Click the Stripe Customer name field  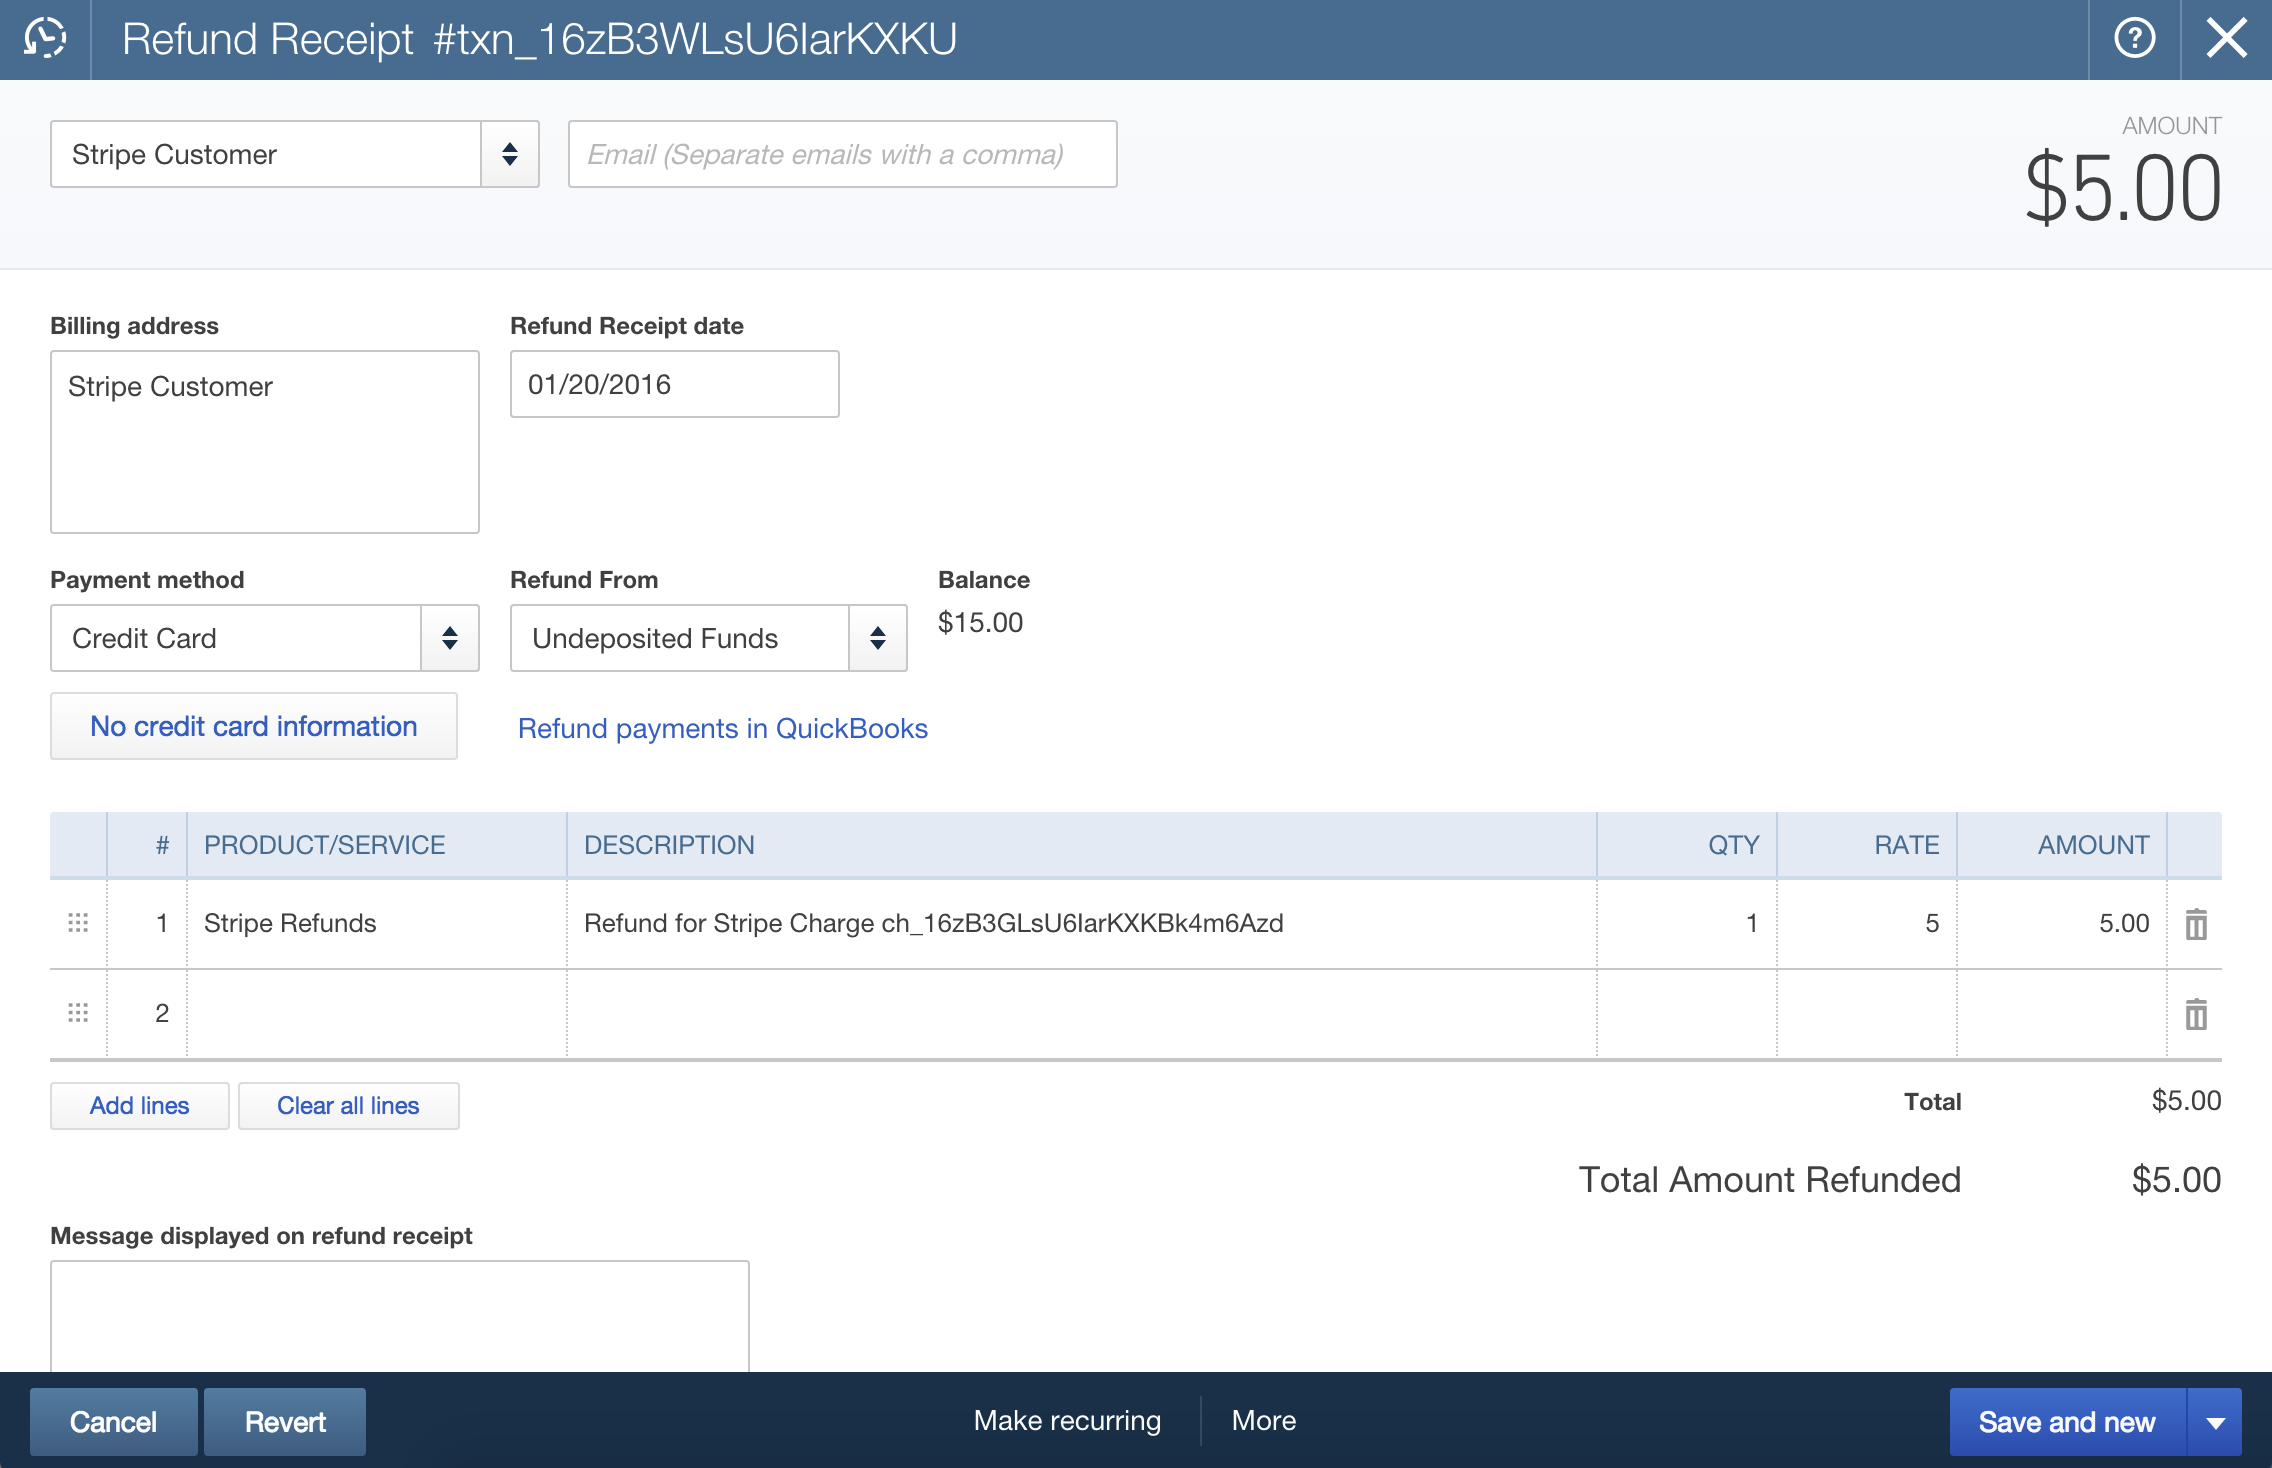pos(266,154)
